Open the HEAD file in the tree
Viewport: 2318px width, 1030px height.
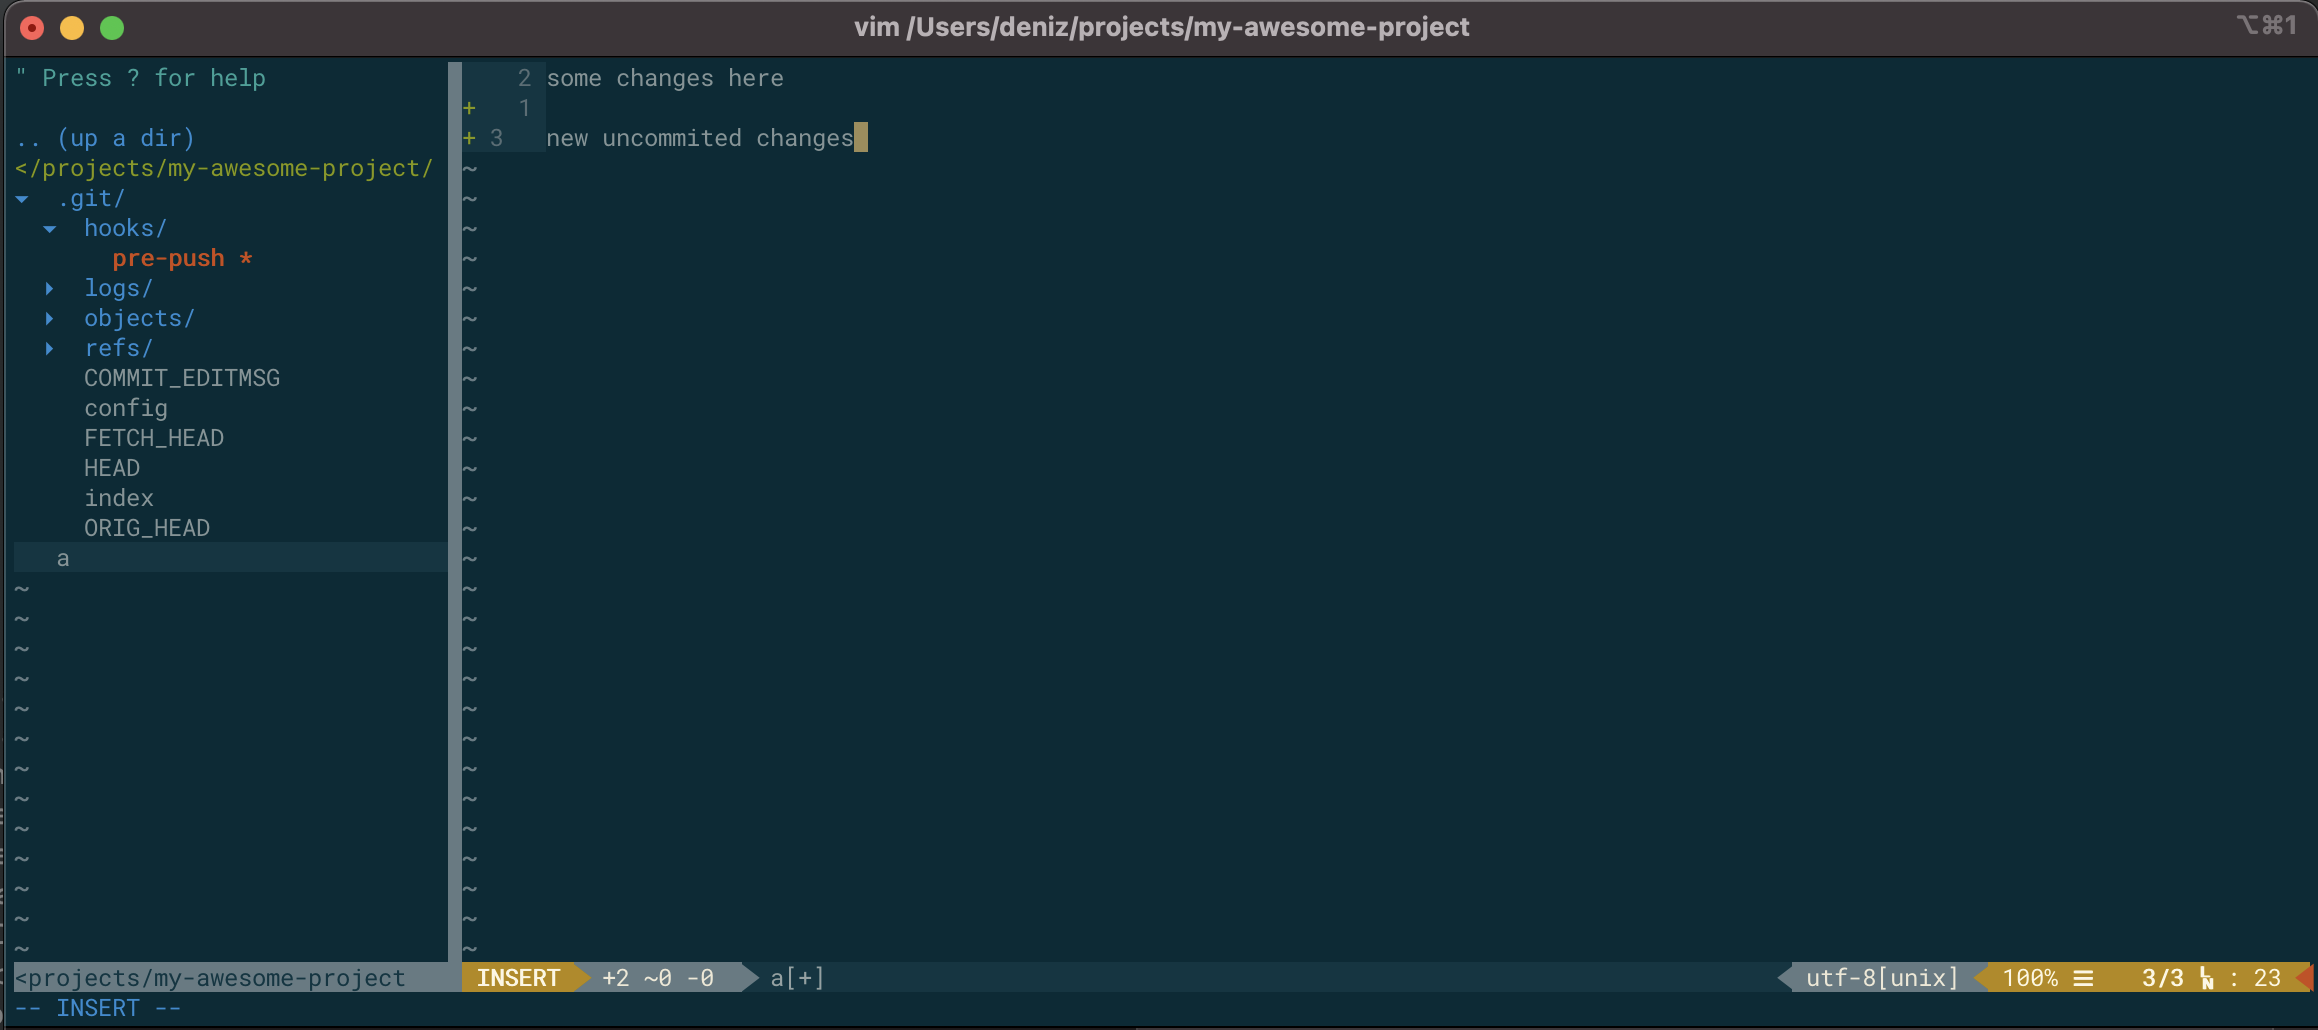[x=112, y=468]
